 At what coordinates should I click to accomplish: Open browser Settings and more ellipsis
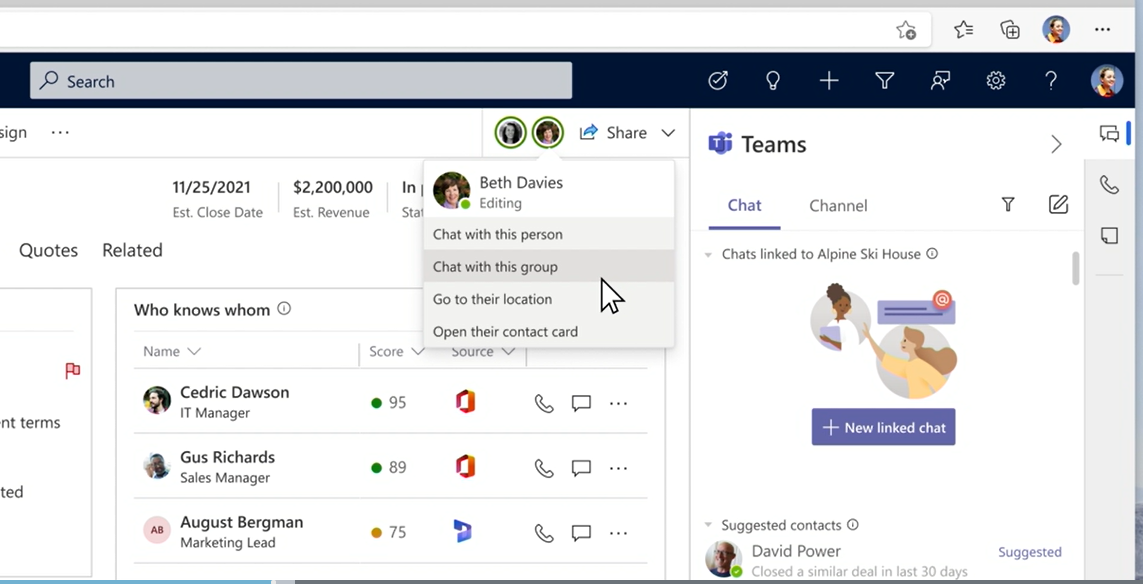[x=1102, y=30]
